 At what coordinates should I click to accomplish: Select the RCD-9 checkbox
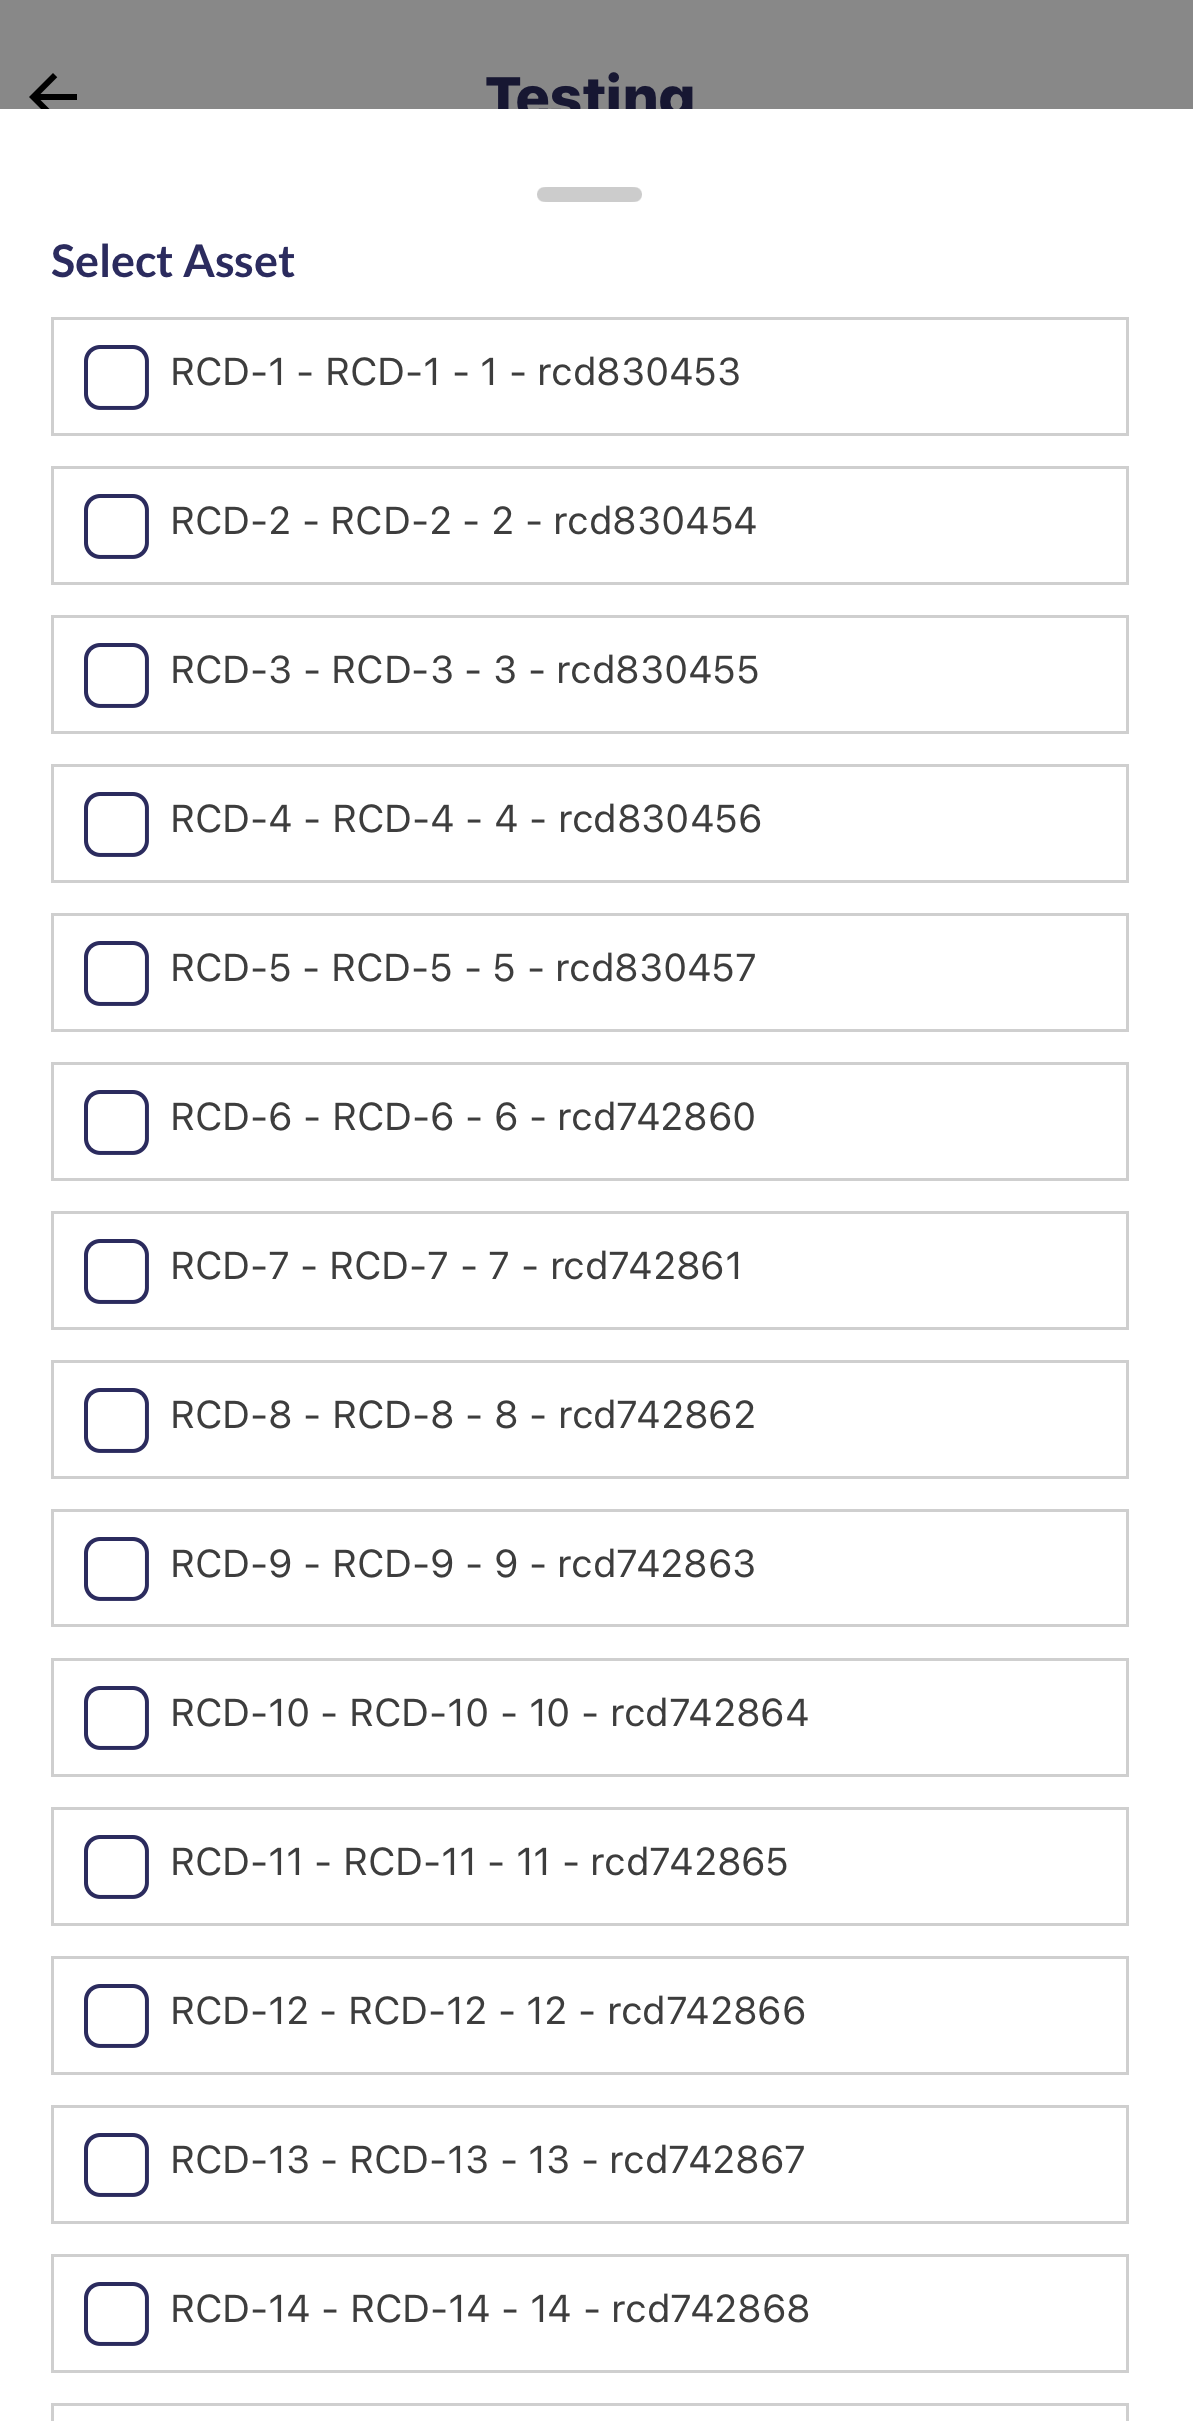point(116,1569)
